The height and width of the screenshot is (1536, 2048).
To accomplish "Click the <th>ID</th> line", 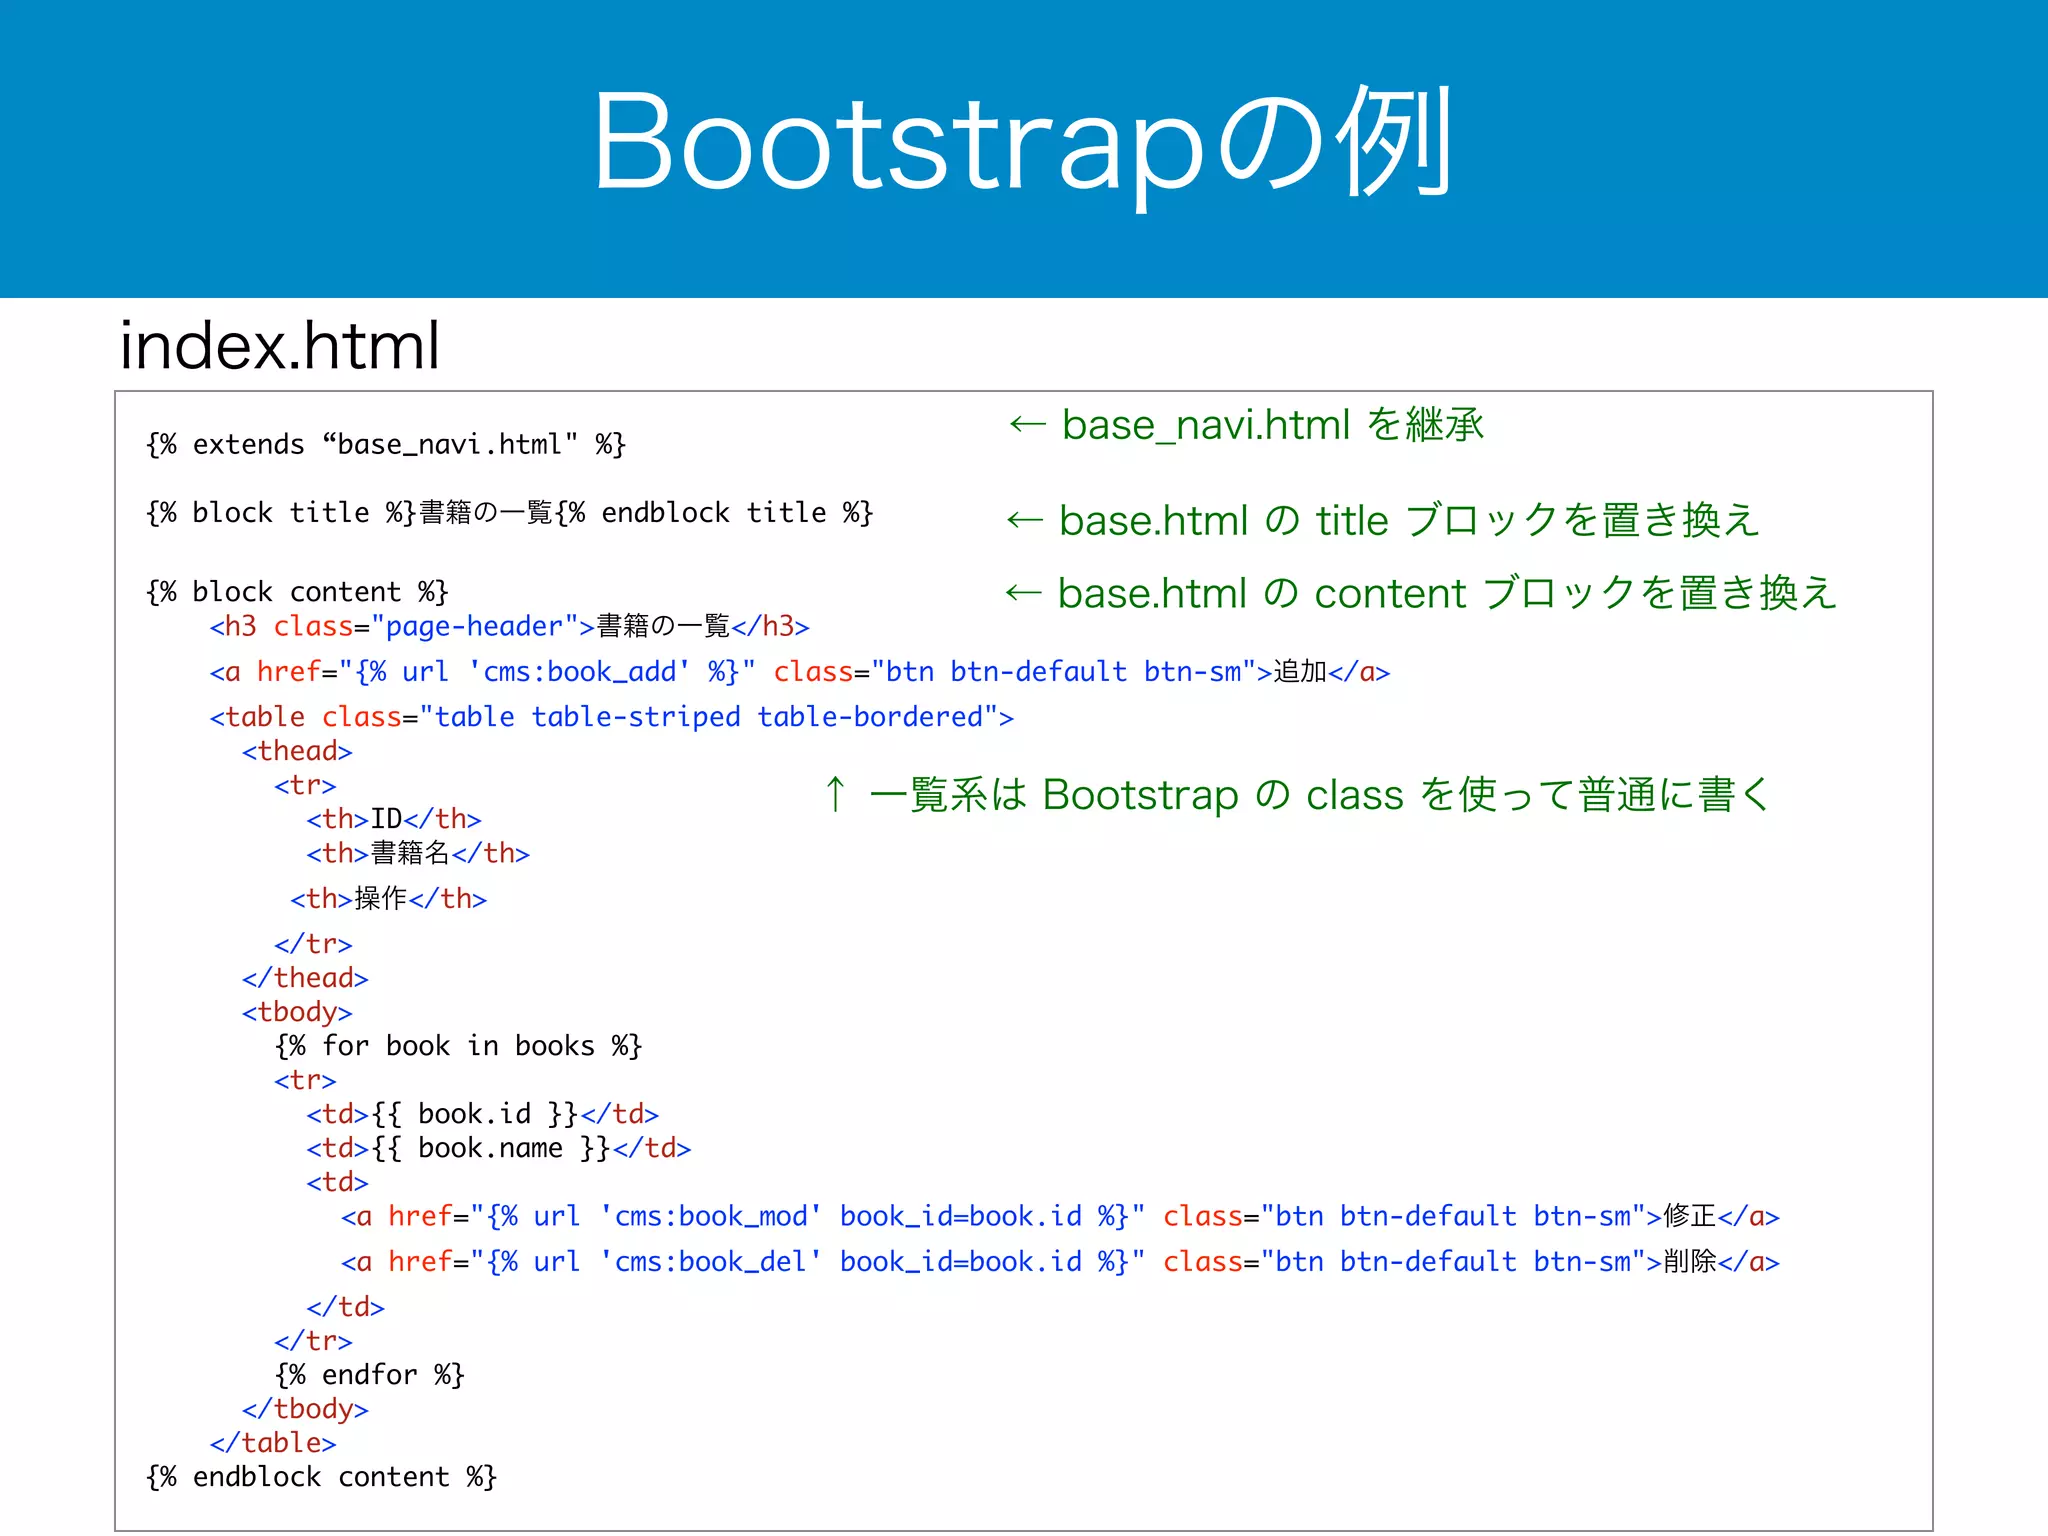I will coord(394,819).
